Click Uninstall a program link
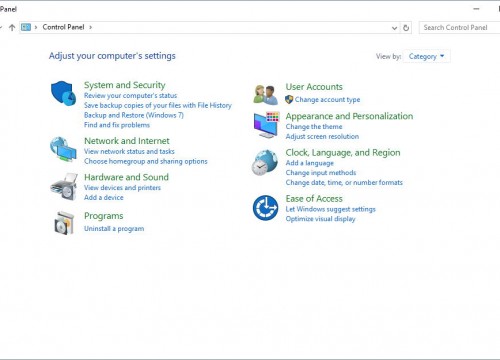This screenshot has width=500, height=360. coord(114,229)
